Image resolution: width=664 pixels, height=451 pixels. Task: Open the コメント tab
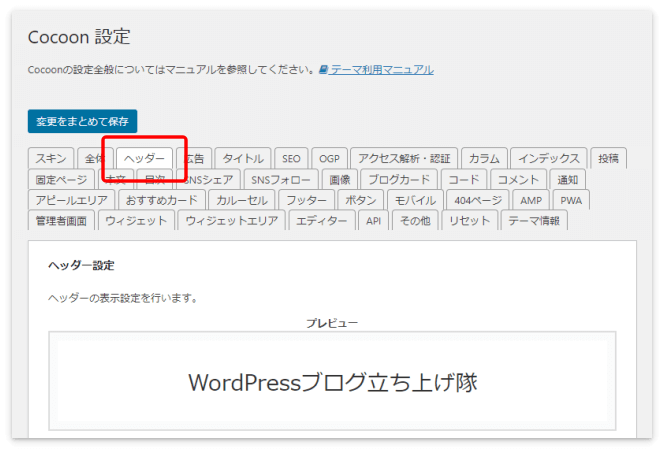coord(518,180)
